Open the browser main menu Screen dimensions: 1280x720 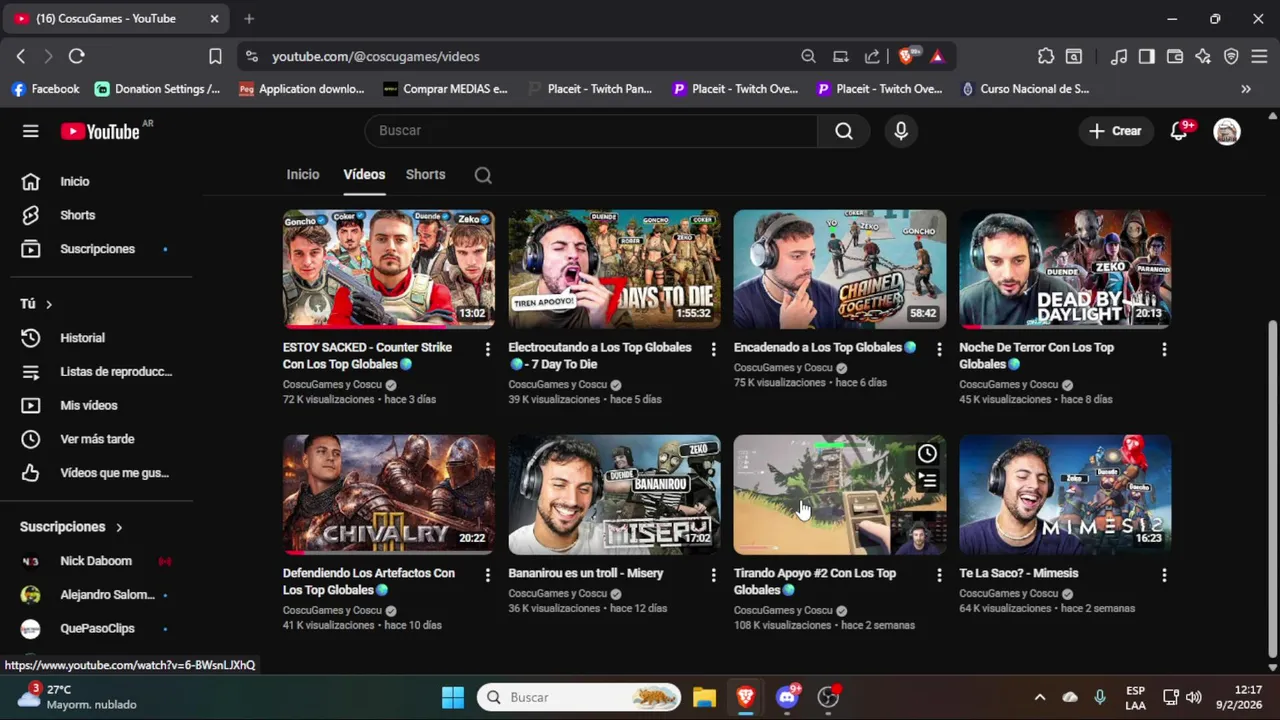tap(1259, 57)
